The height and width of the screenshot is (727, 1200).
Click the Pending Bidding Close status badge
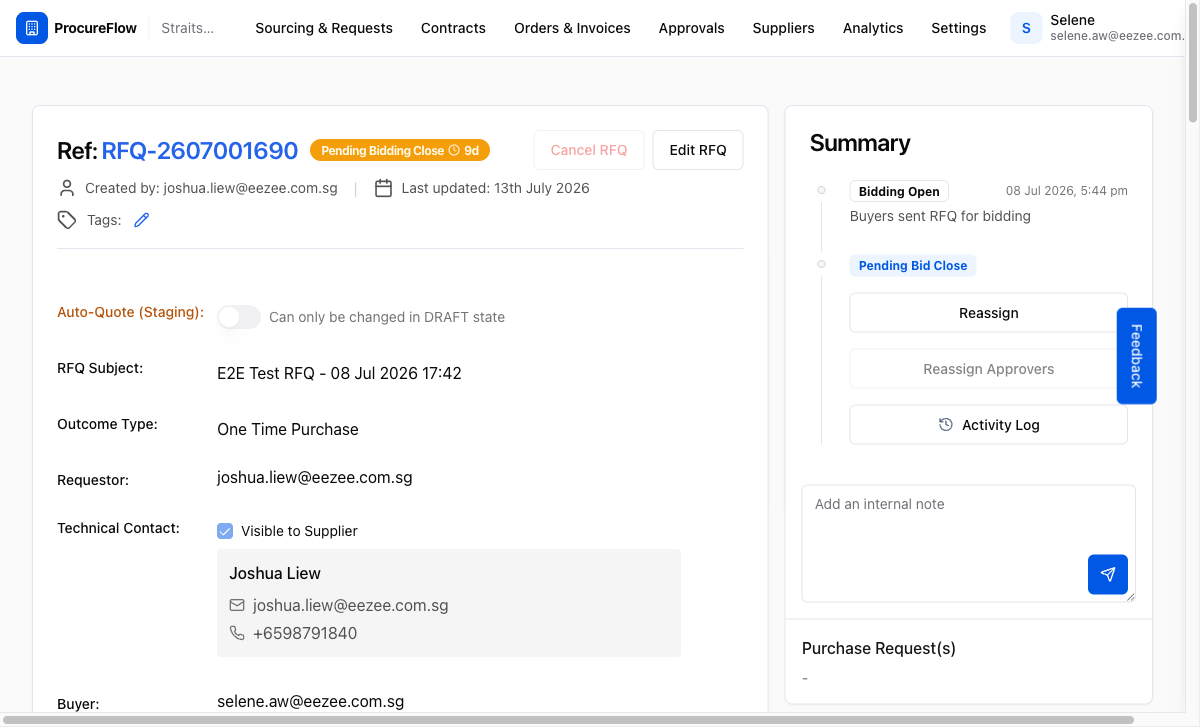(400, 151)
